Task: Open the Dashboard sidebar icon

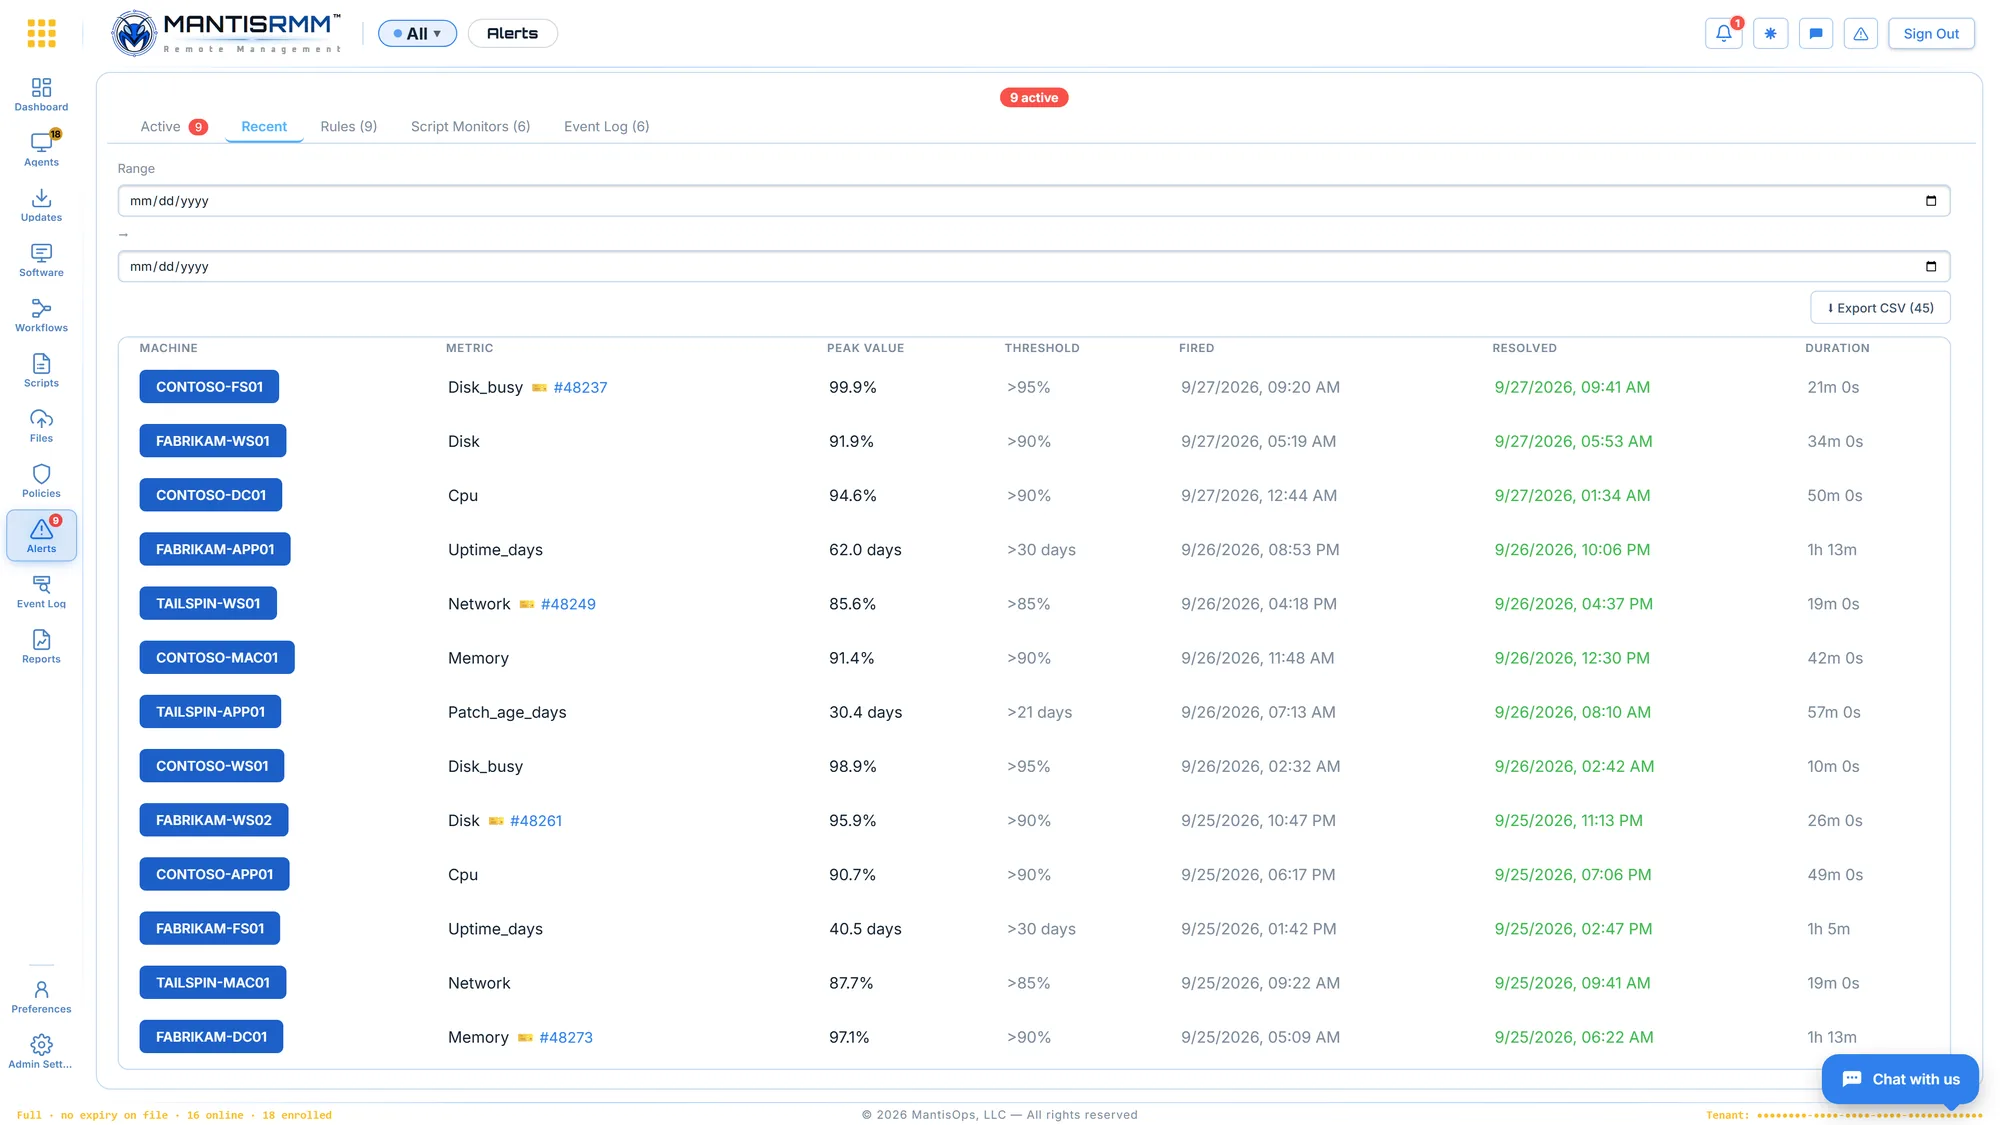Action: [41, 95]
